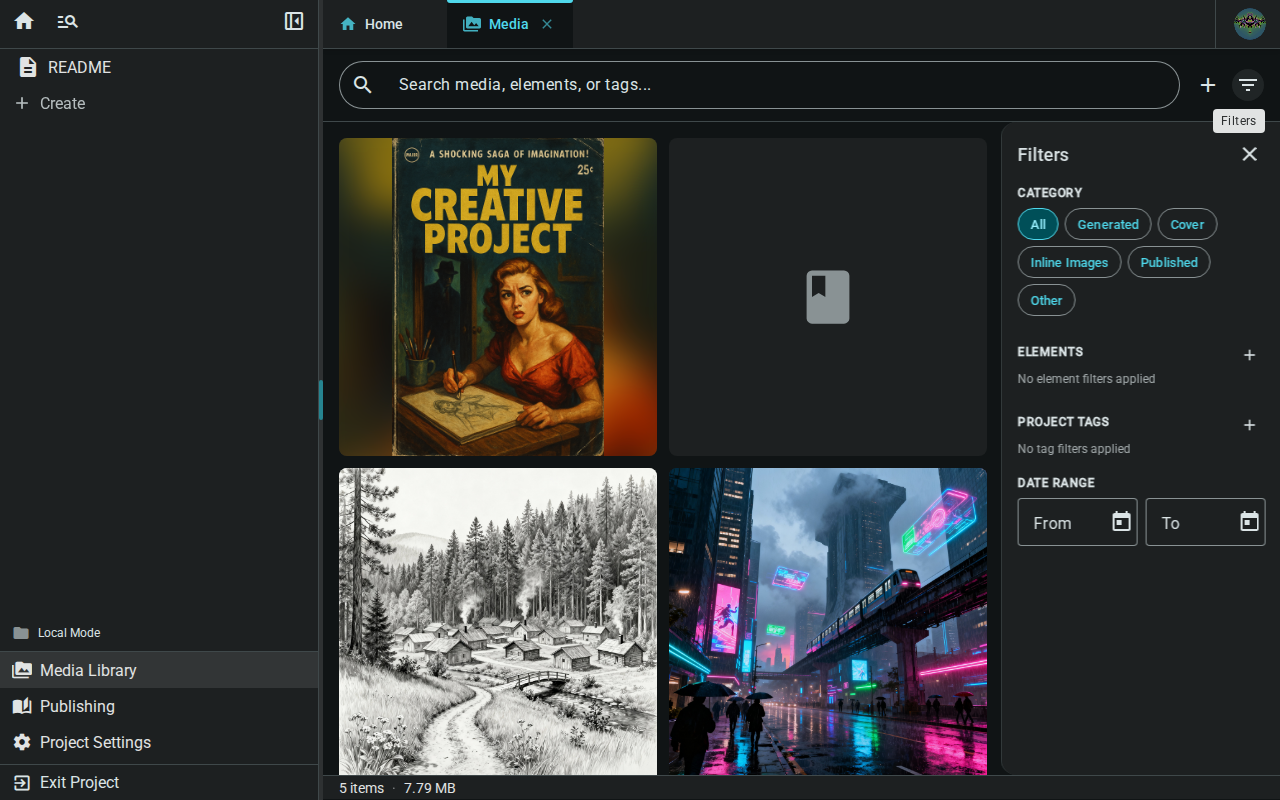
Task: Click the Local Mode folder icon
Action: (21, 633)
